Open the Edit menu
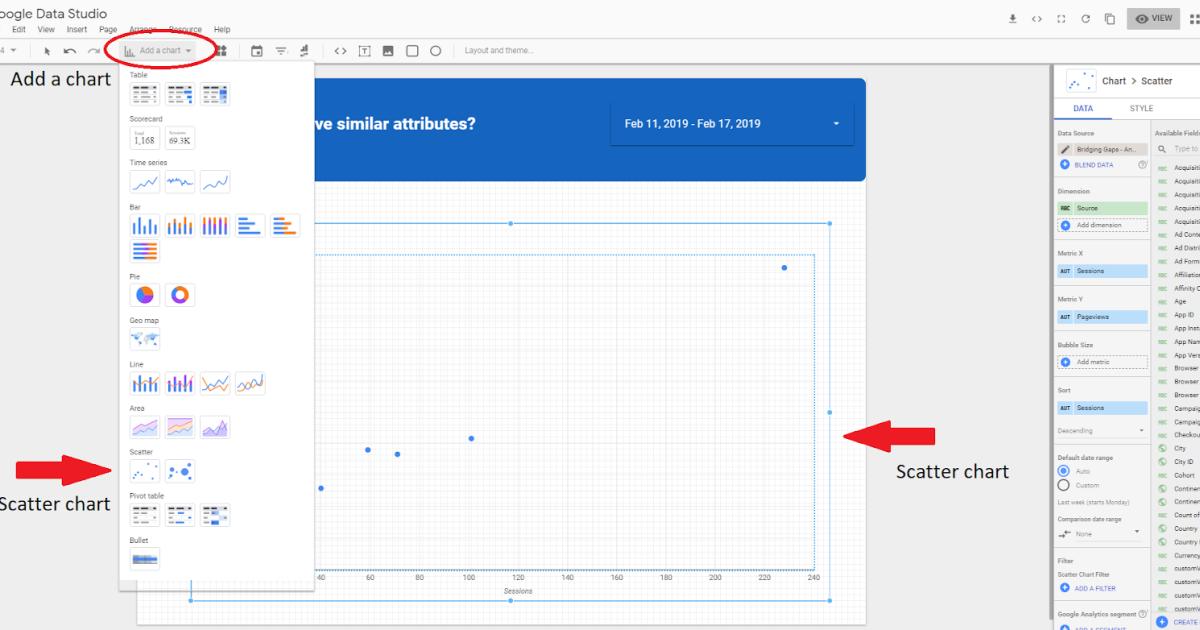Image resolution: width=1200 pixels, height=630 pixels. (19, 30)
